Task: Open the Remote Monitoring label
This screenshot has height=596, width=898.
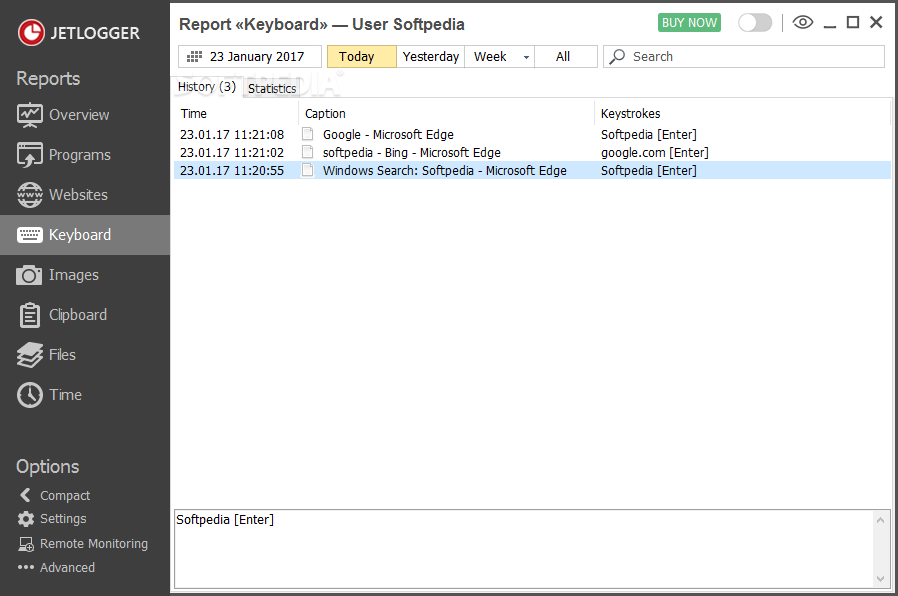Action: tap(94, 544)
